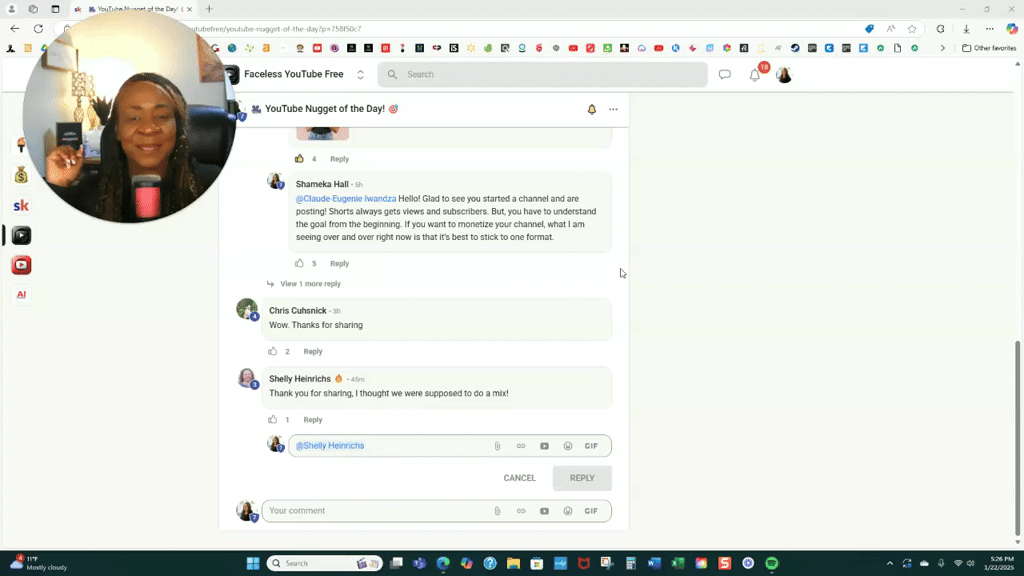Select the YouTube Nugget of the Day tab
The height and width of the screenshot is (576, 1024).
(133, 9)
